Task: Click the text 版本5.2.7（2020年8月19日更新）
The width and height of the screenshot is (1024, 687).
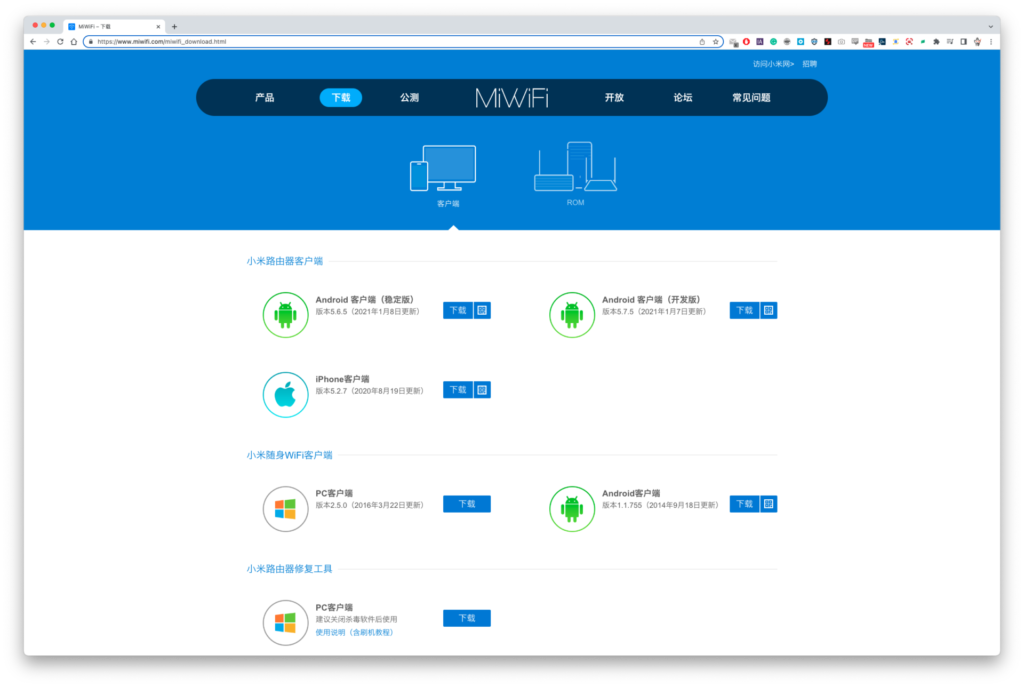Action: pyautogui.click(x=370, y=391)
